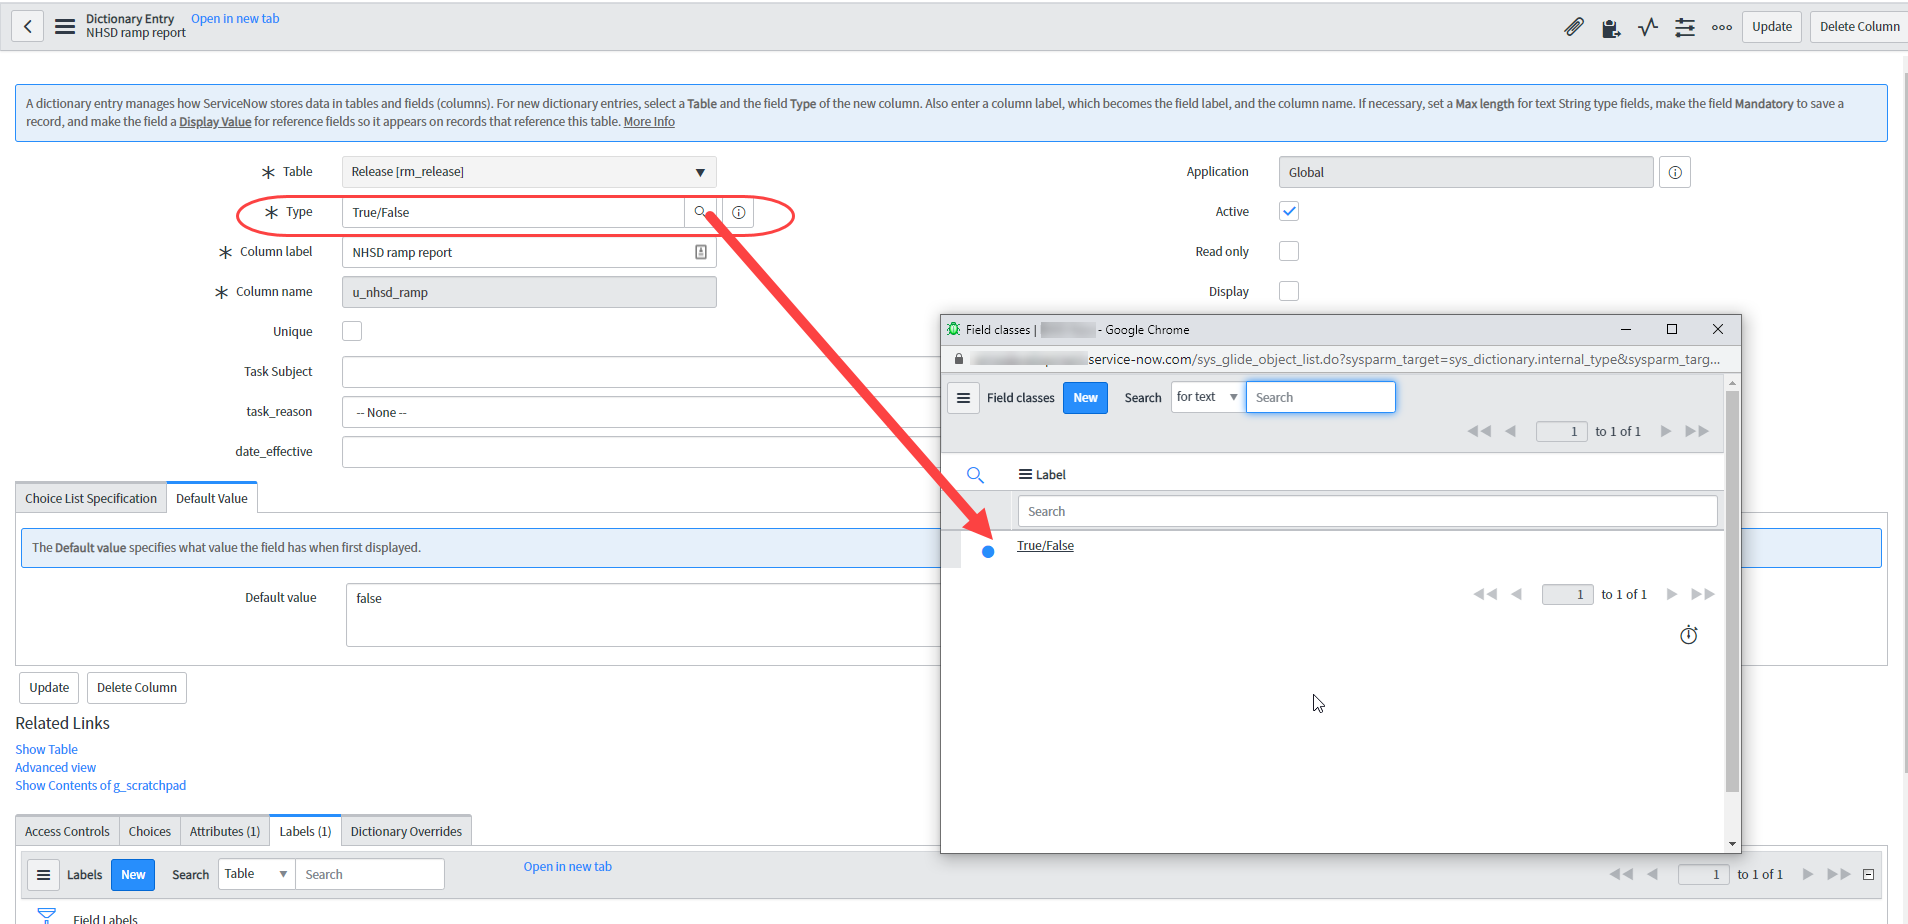1908x924 pixels.
Task: Switch to the Choice List Specification tab
Action: click(x=89, y=497)
